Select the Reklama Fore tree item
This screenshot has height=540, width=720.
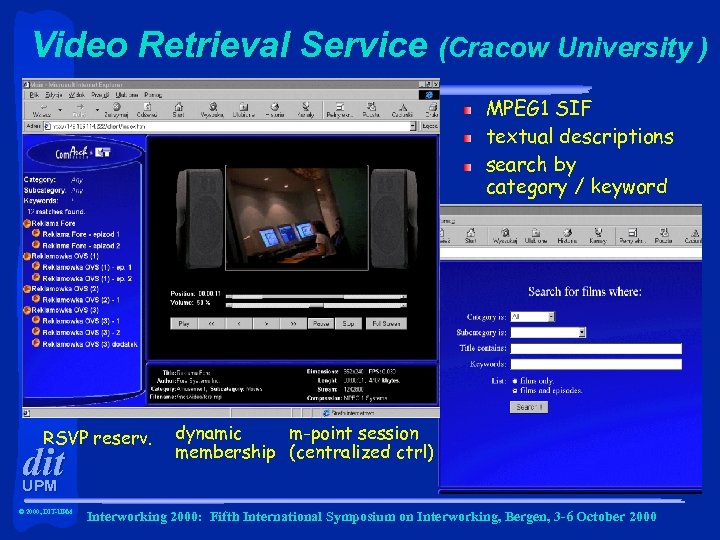(x=50, y=223)
